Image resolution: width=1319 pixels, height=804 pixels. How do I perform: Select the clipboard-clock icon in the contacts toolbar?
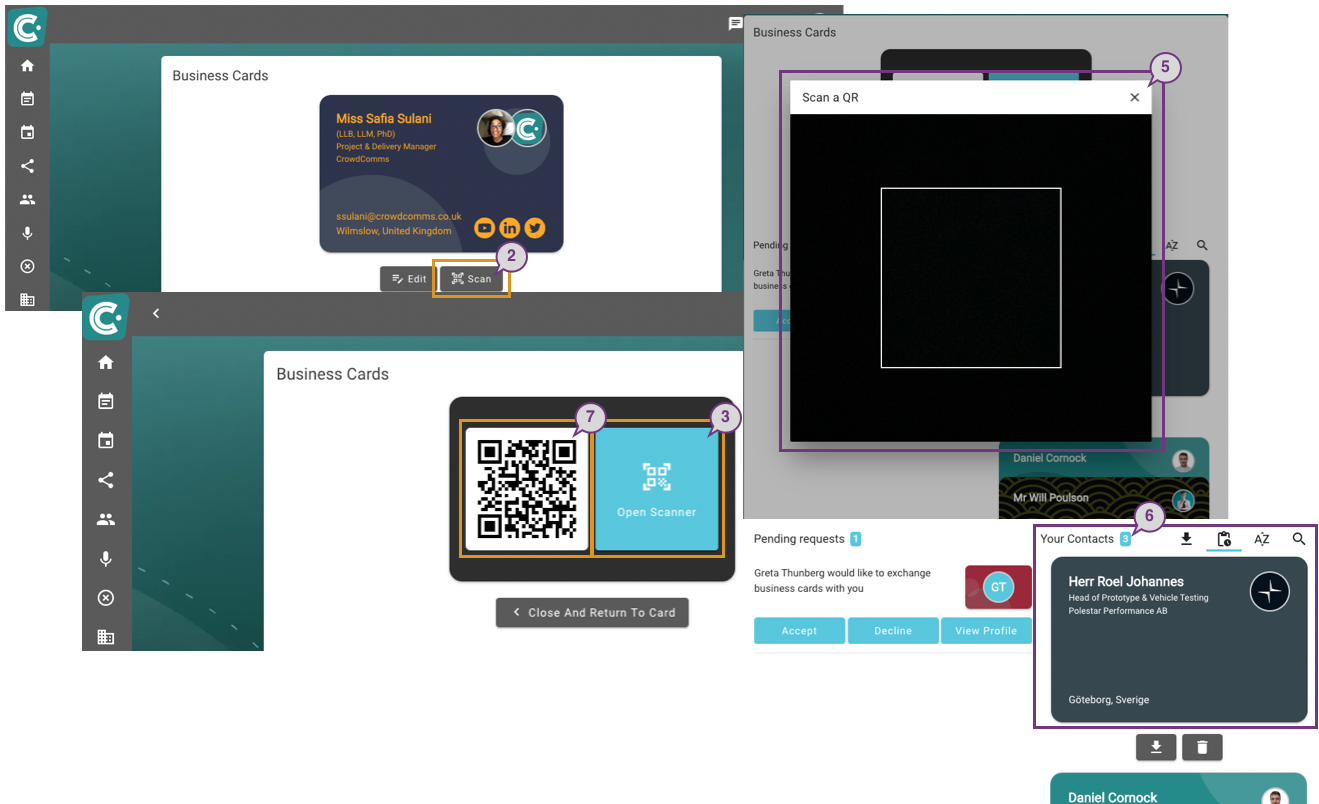click(x=1224, y=539)
